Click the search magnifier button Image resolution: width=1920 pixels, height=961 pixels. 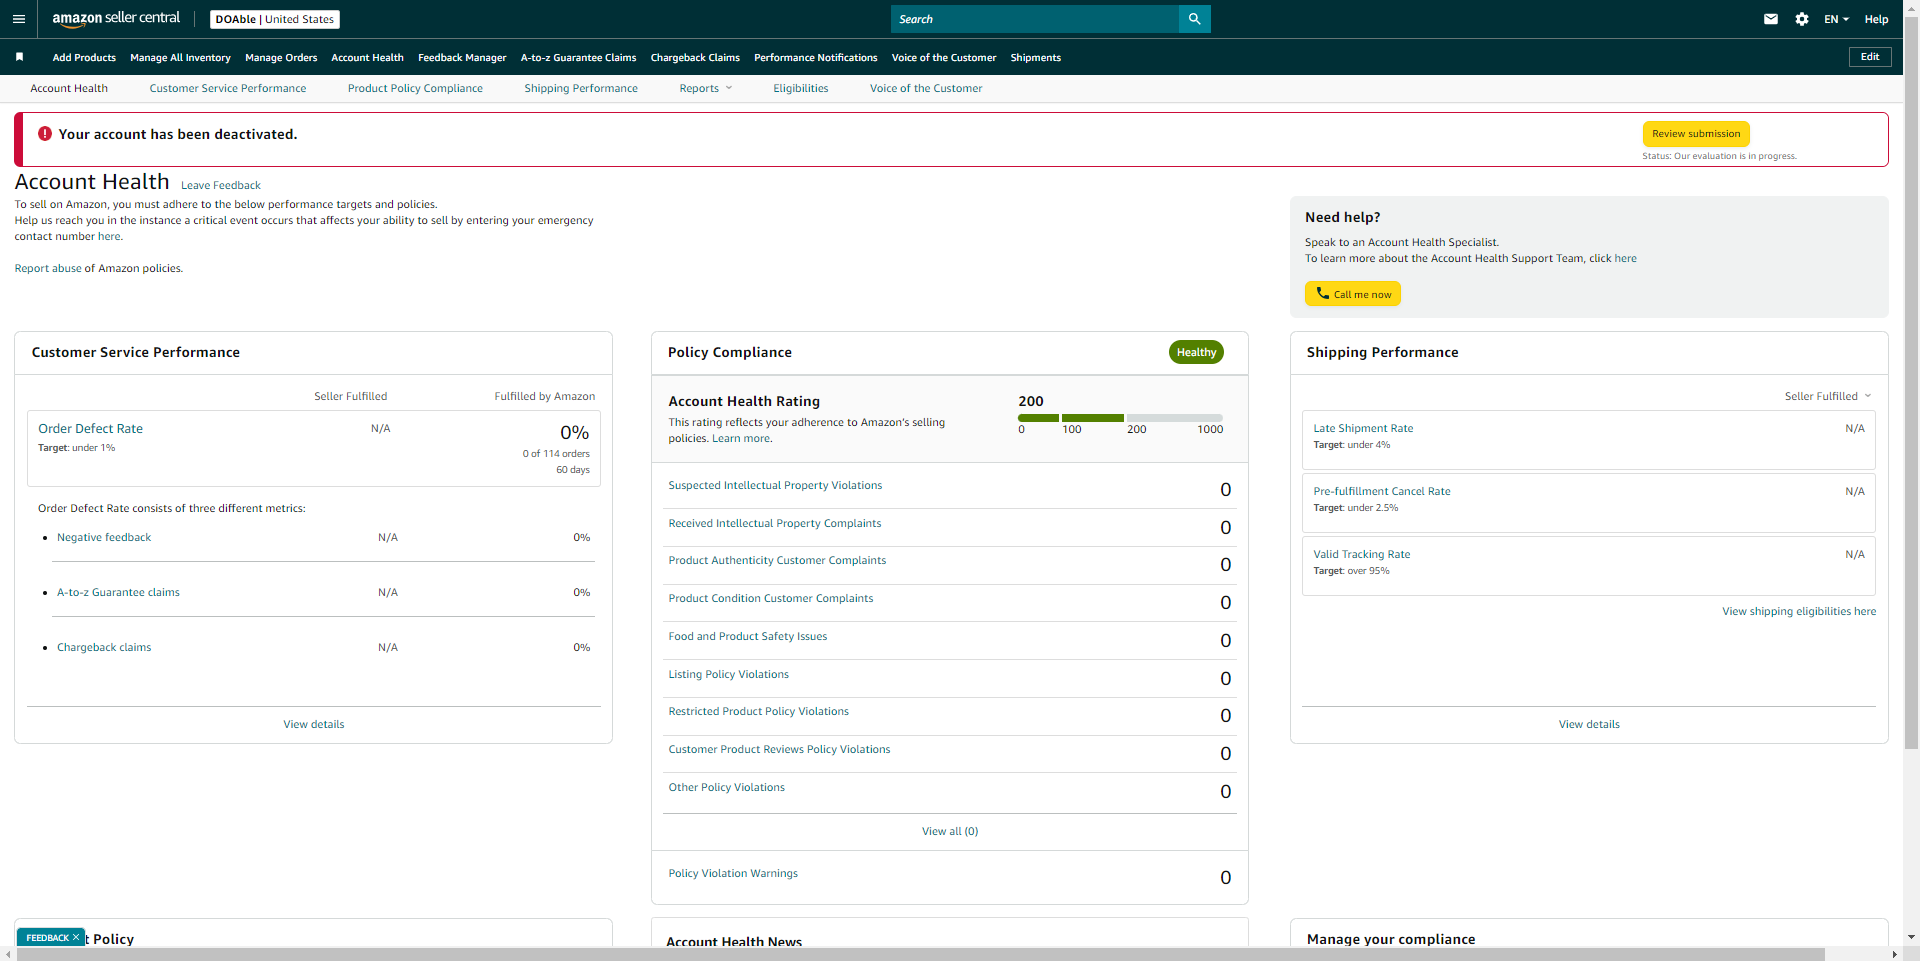tap(1194, 19)
